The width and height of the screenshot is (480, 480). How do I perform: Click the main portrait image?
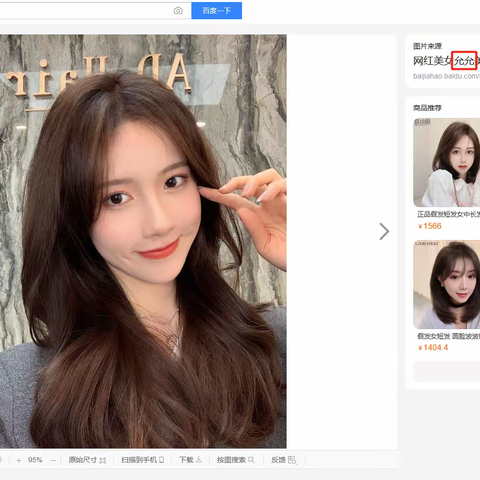143,241
